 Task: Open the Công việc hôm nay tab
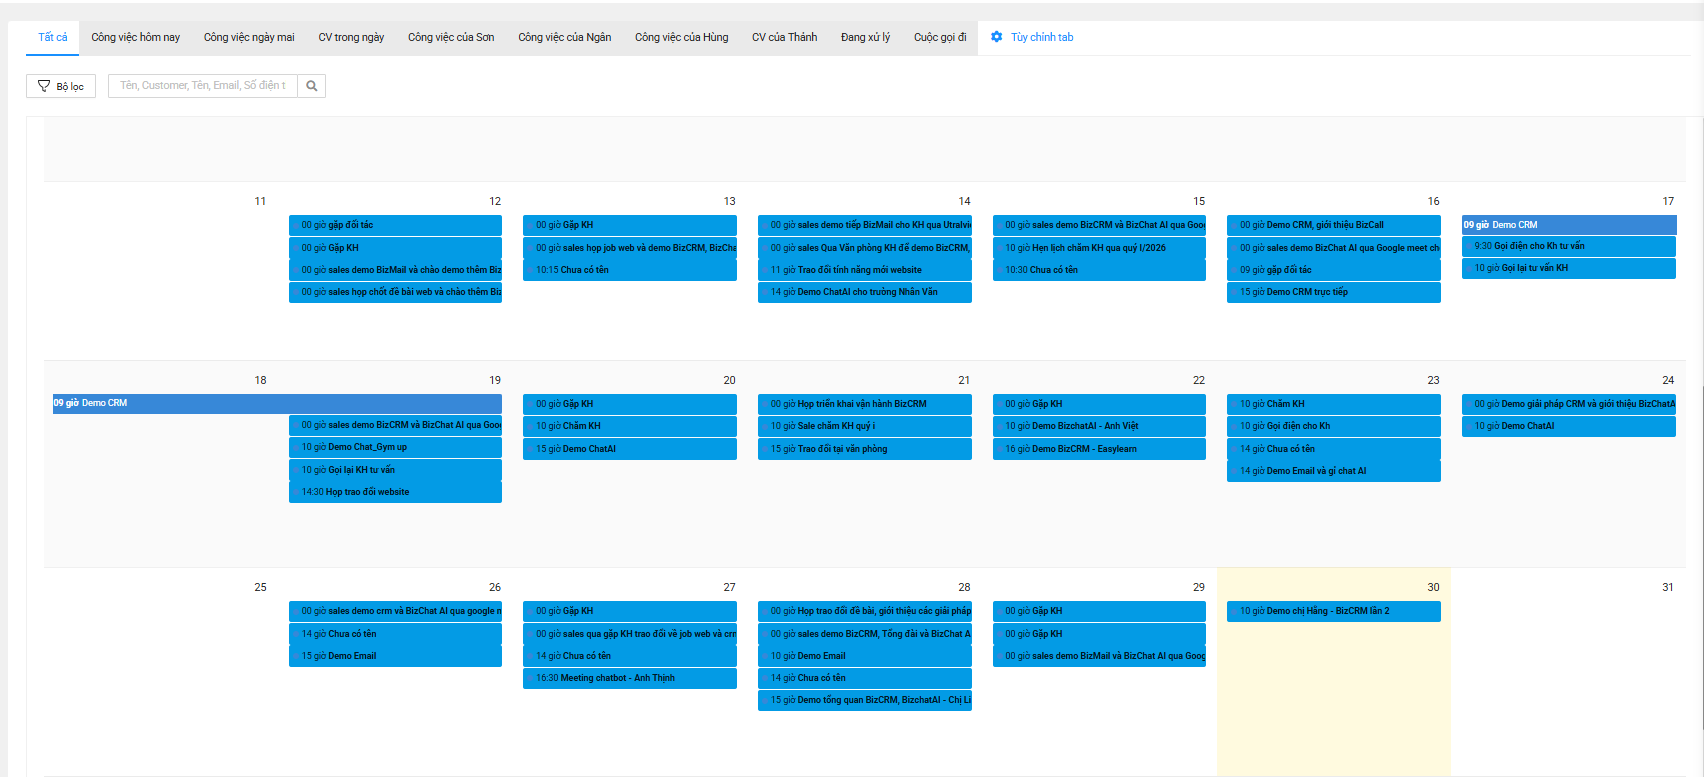pos(136,37)
